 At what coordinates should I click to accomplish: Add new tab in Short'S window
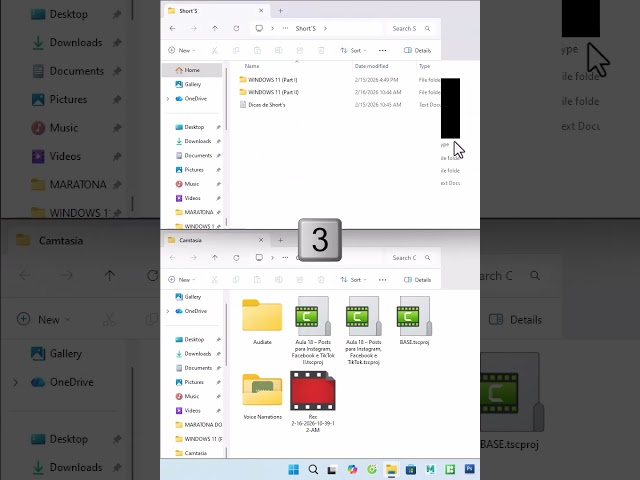tap(280, 11)
